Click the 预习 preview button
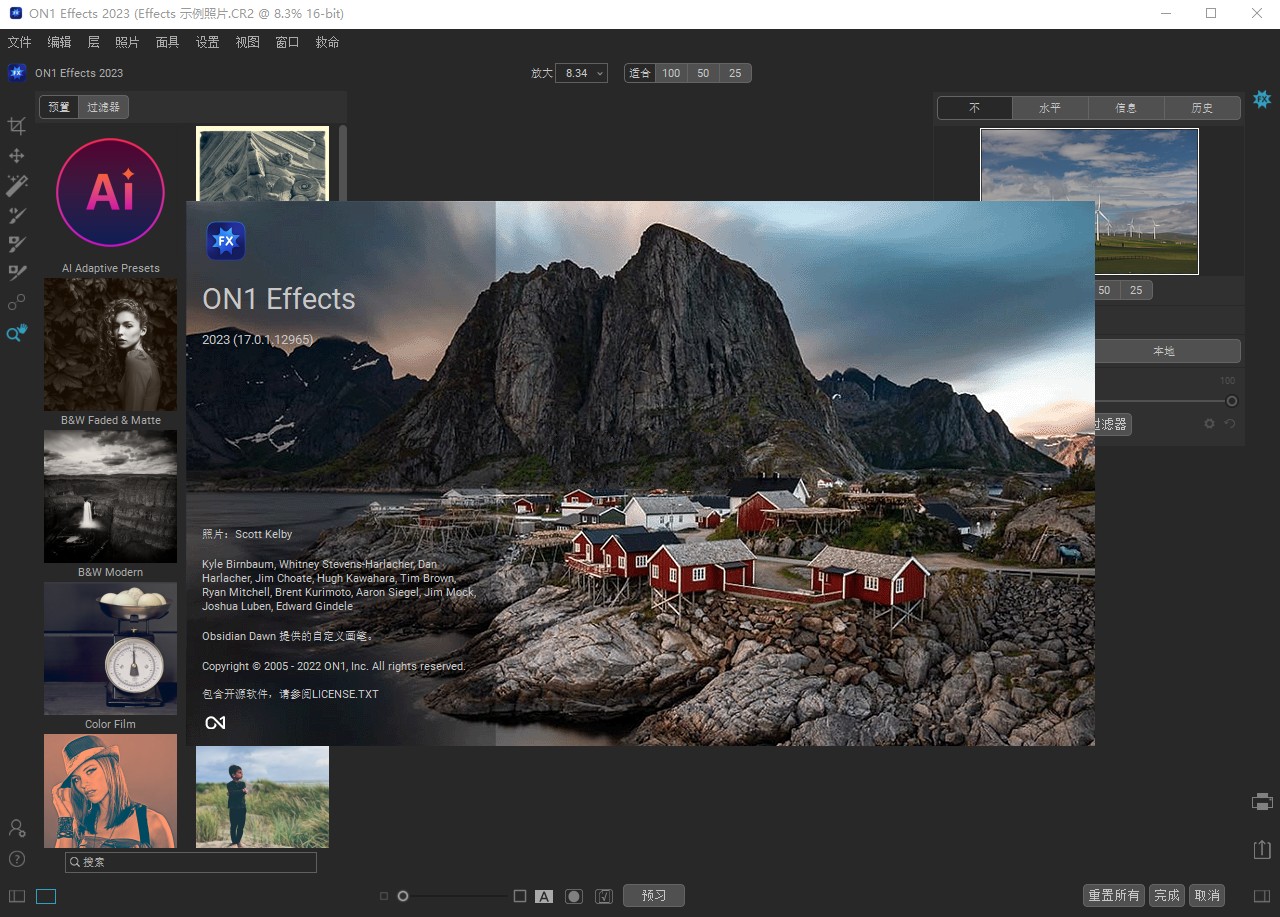The width and height of the screenshot is (1280, 917). tap(654, 896)
